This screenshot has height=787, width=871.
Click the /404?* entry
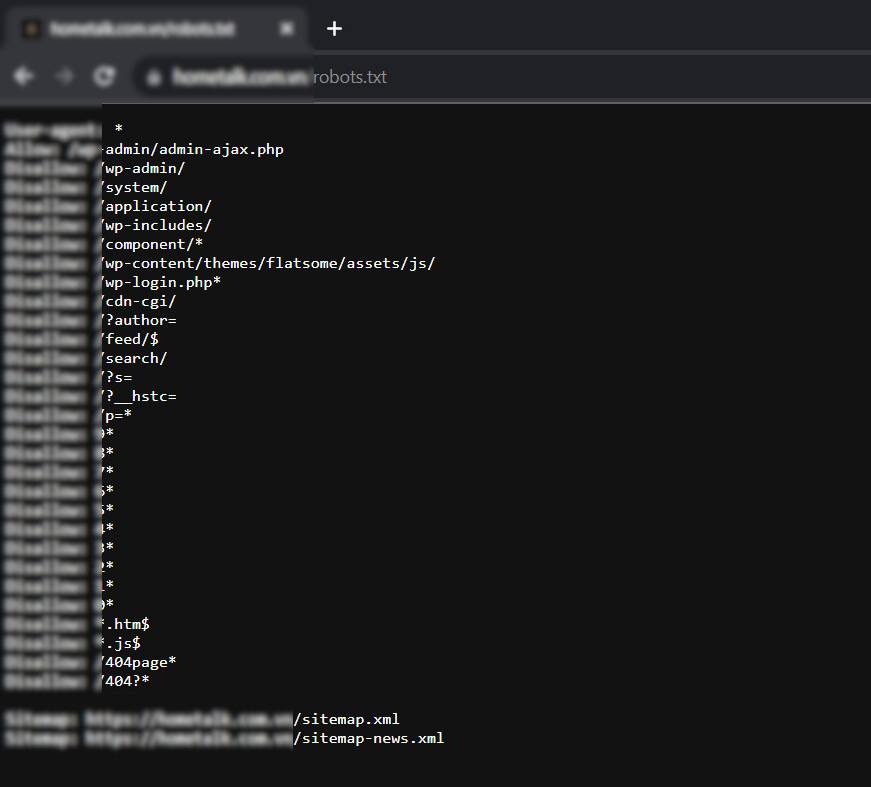coord(125,681)
